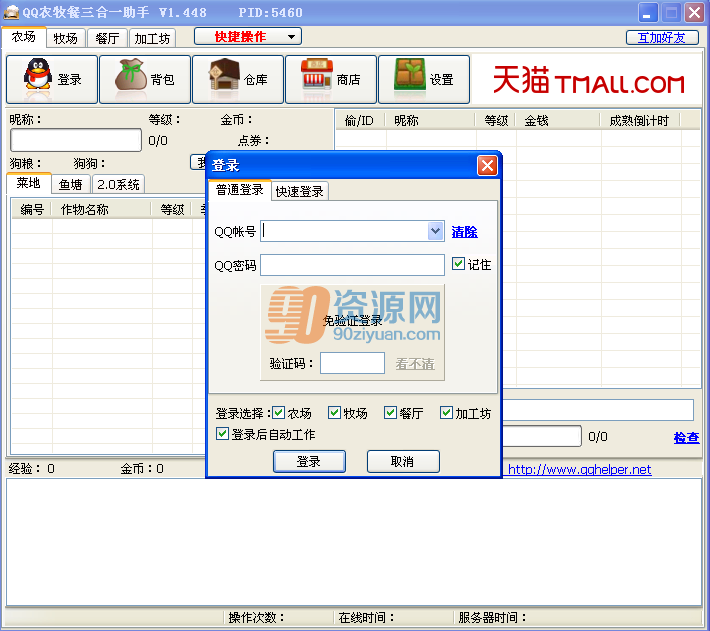Click the QQ penguin 登录 toolbar icon
Viewport: 710px width, 631px height.
click(x=52, y=79)
